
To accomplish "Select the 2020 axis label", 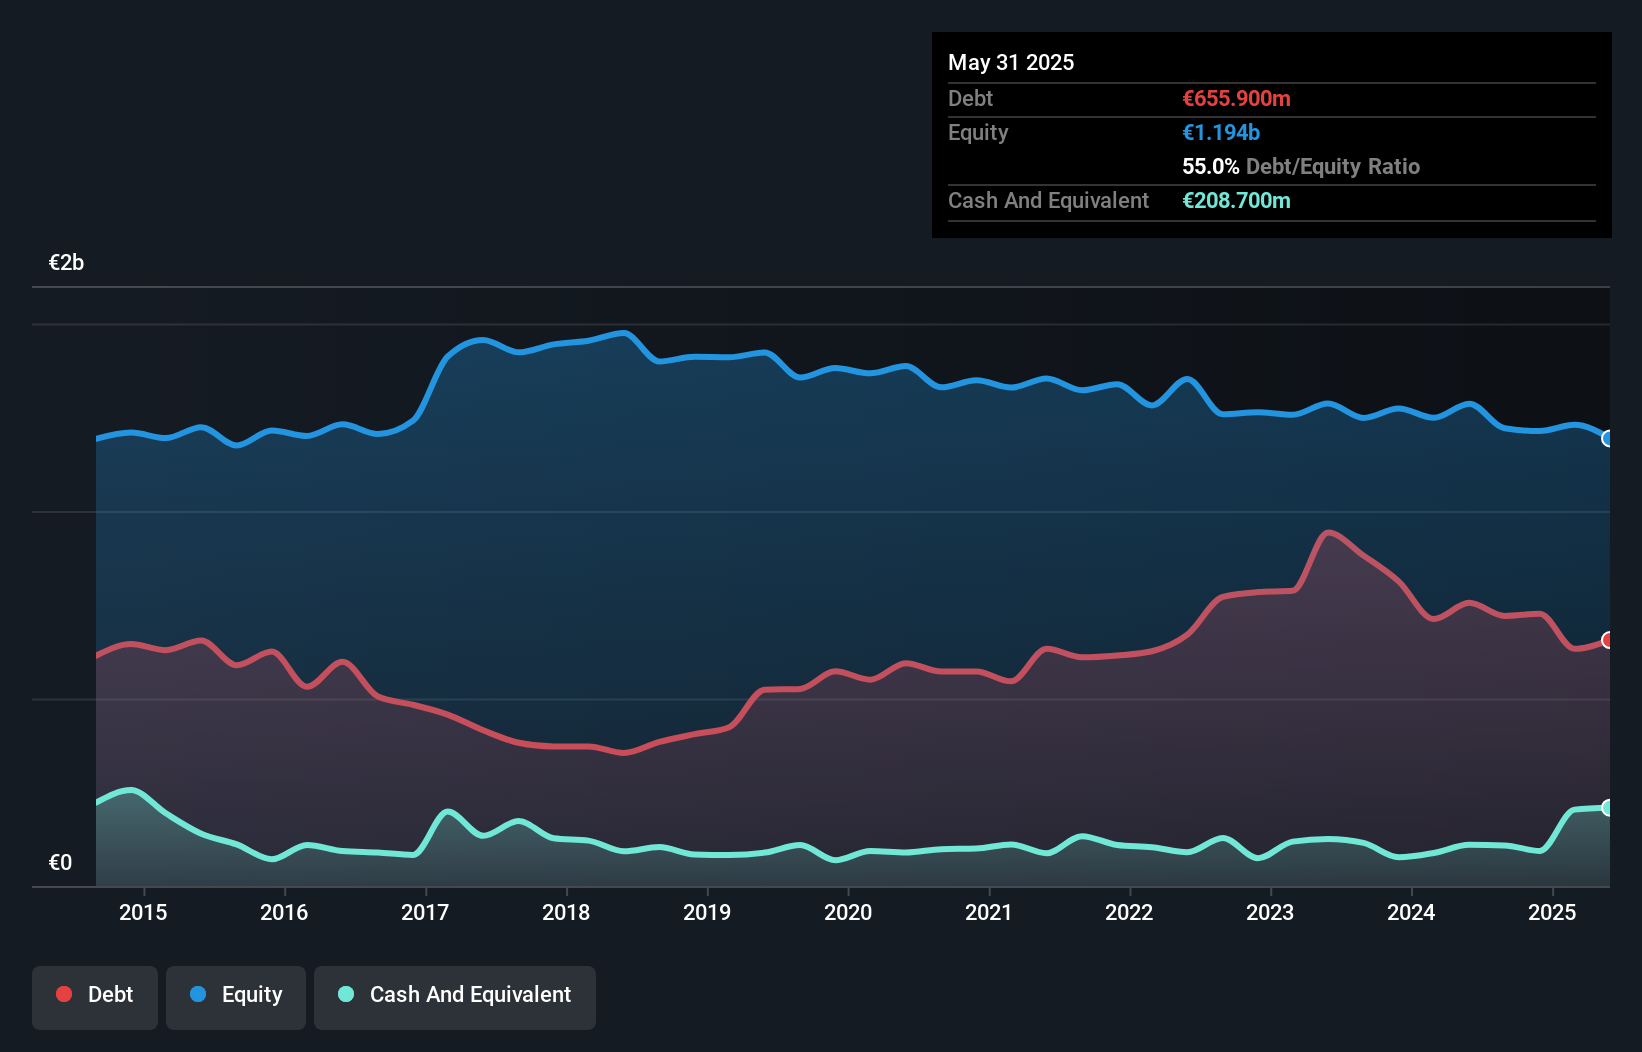I will pos(847,912).
